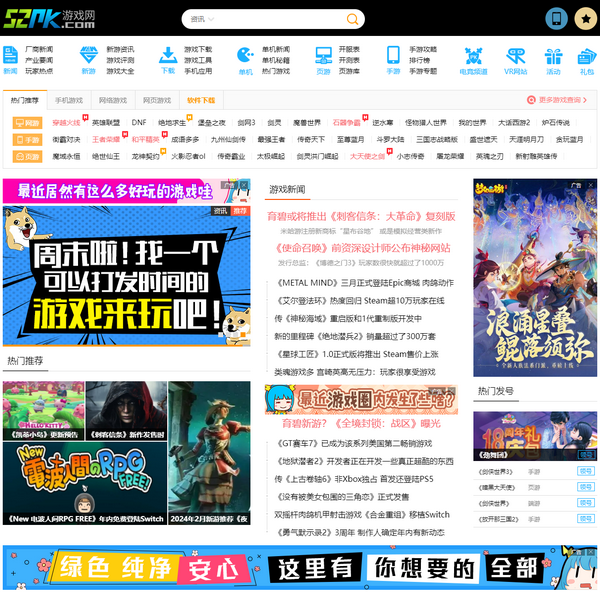The width and height of the screenshot is (600, 600).
Task: Switch to the 网络游戏 tab
Action: (113, 100)
